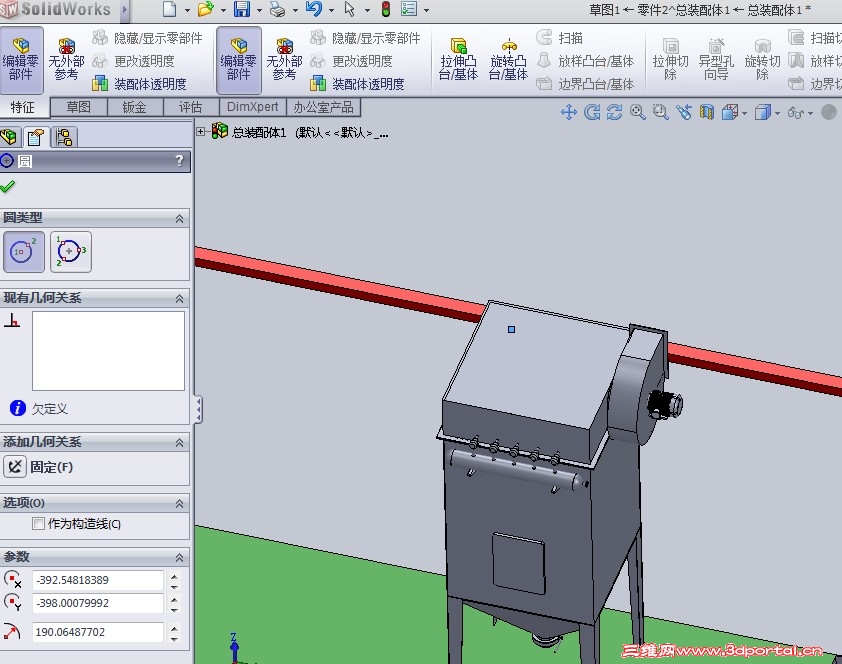Viewport: 842px width, 664px height.
Task: Click 放样凸台/基体 loft tool
Action: [x=585, y=61]
